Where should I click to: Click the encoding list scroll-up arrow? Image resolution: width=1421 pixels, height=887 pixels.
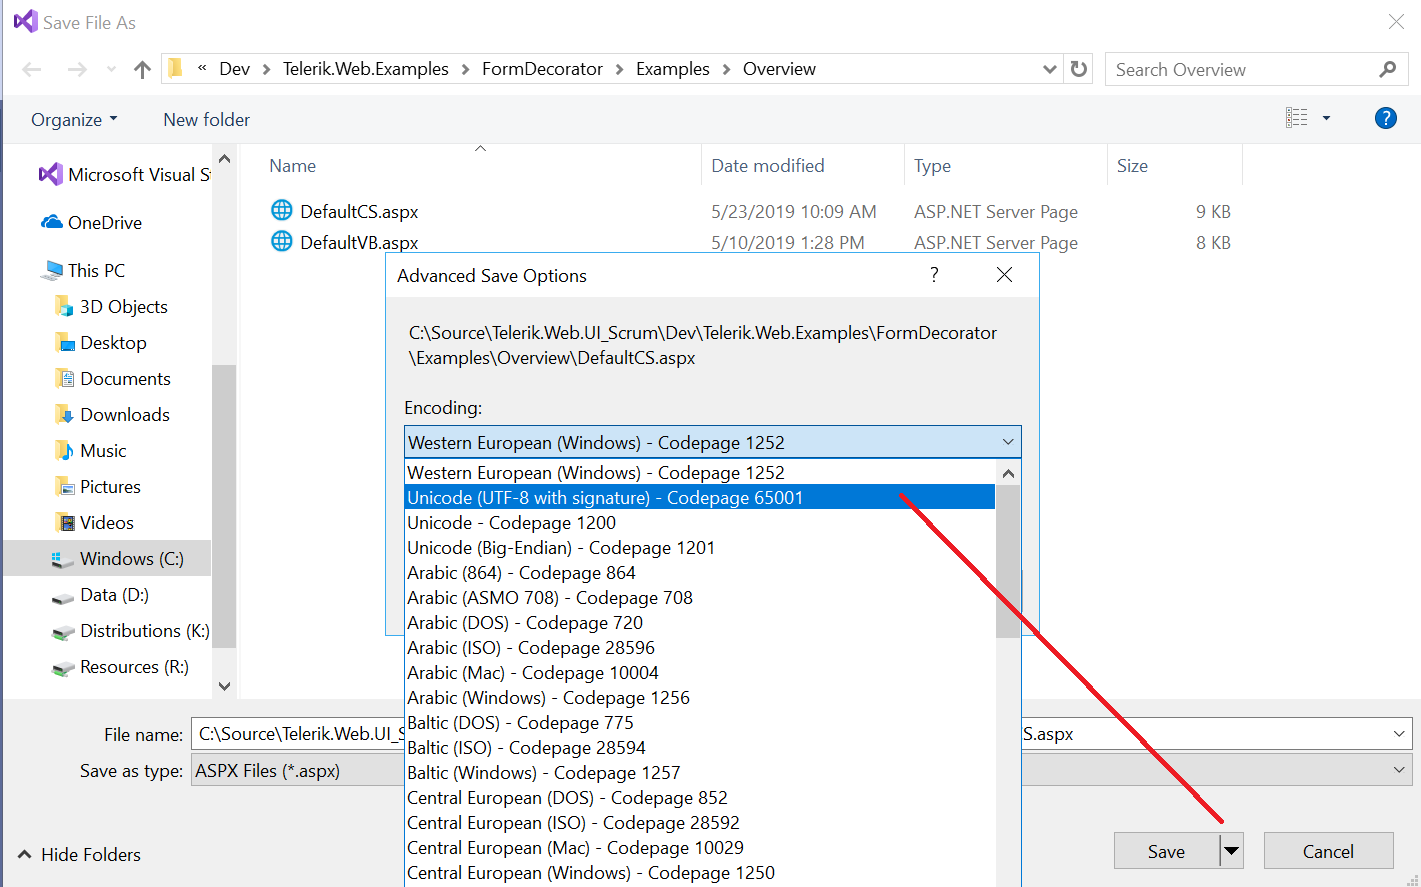click(1008, 473)
